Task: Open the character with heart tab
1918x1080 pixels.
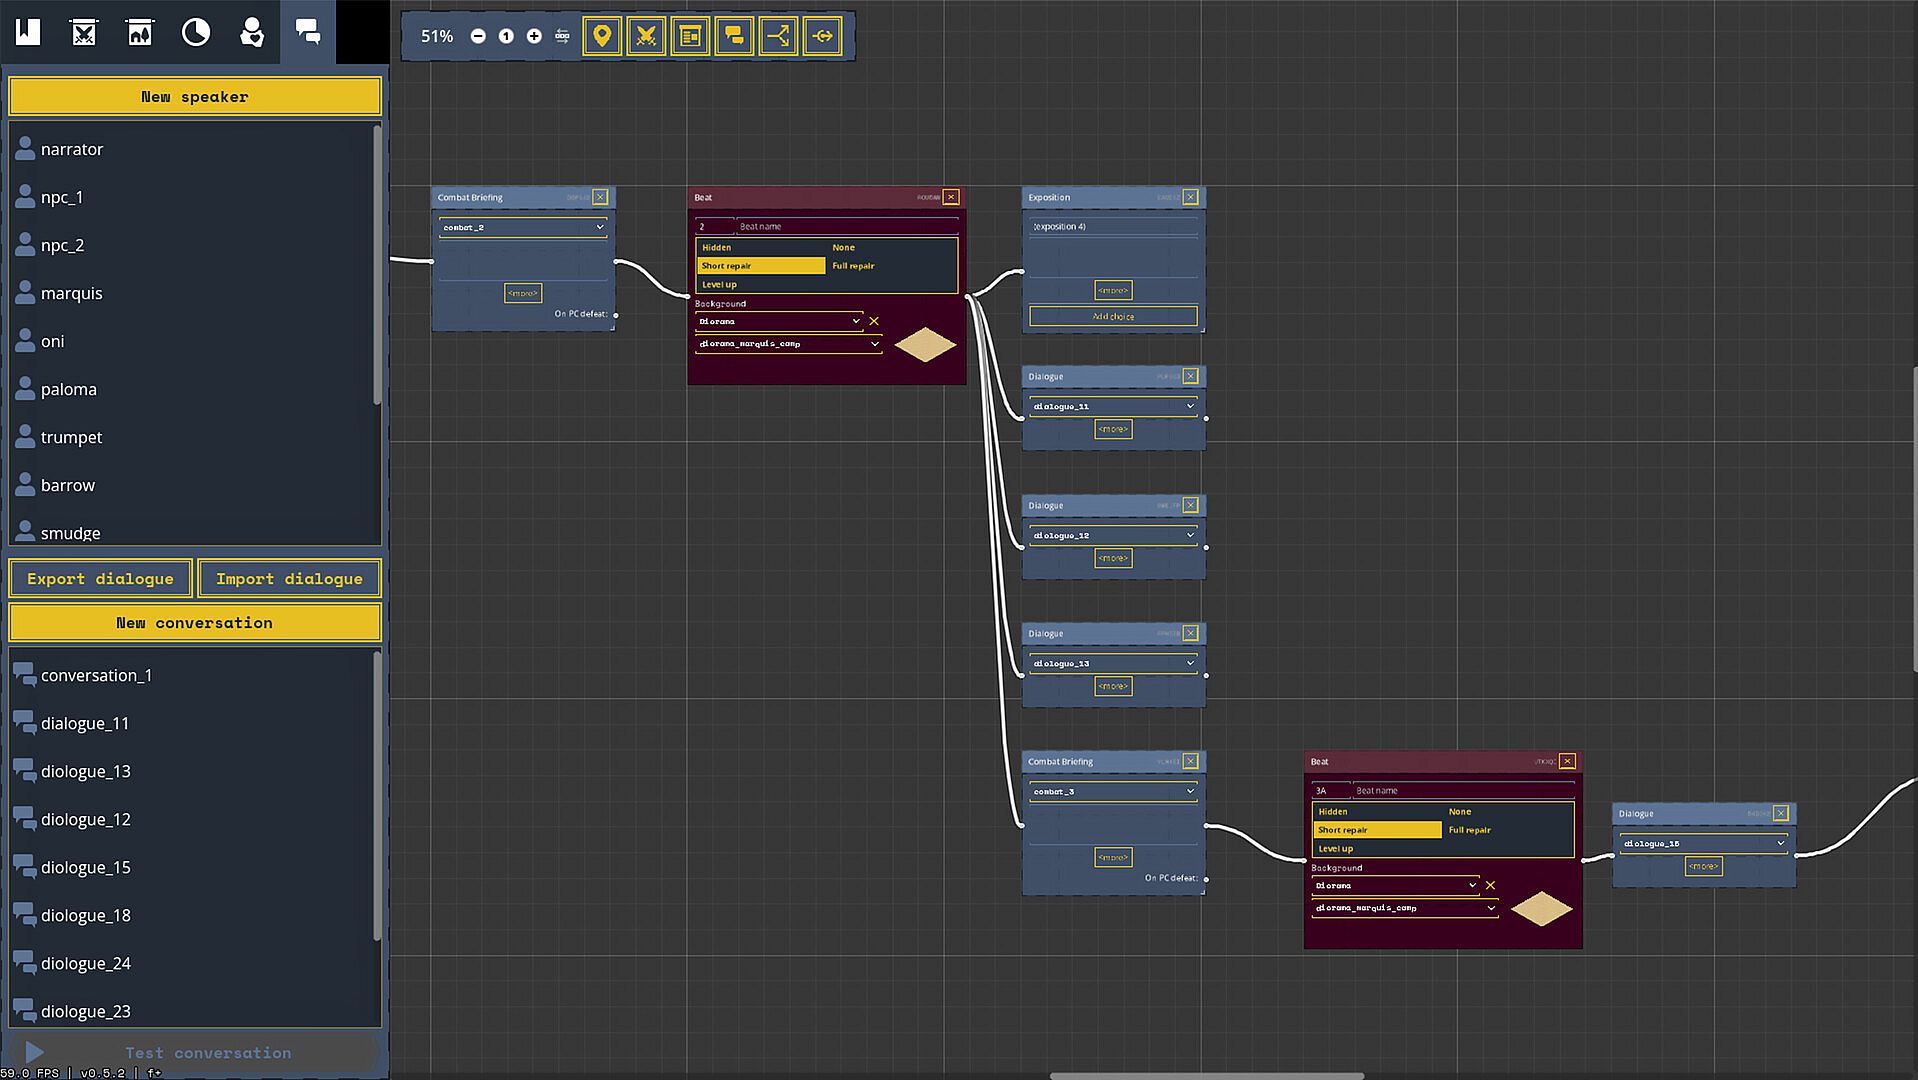Action: [252, 32]
